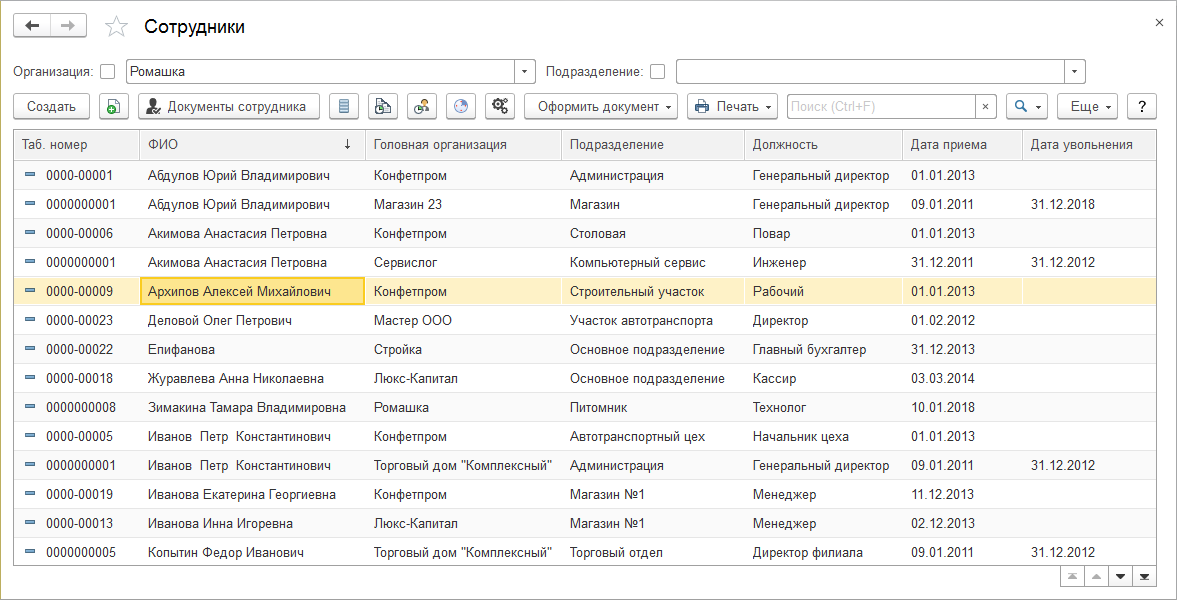This screenshot has height=600, width=1177.
Task: Open the Оформить документ dropdown menu
Action: (601, 106)
